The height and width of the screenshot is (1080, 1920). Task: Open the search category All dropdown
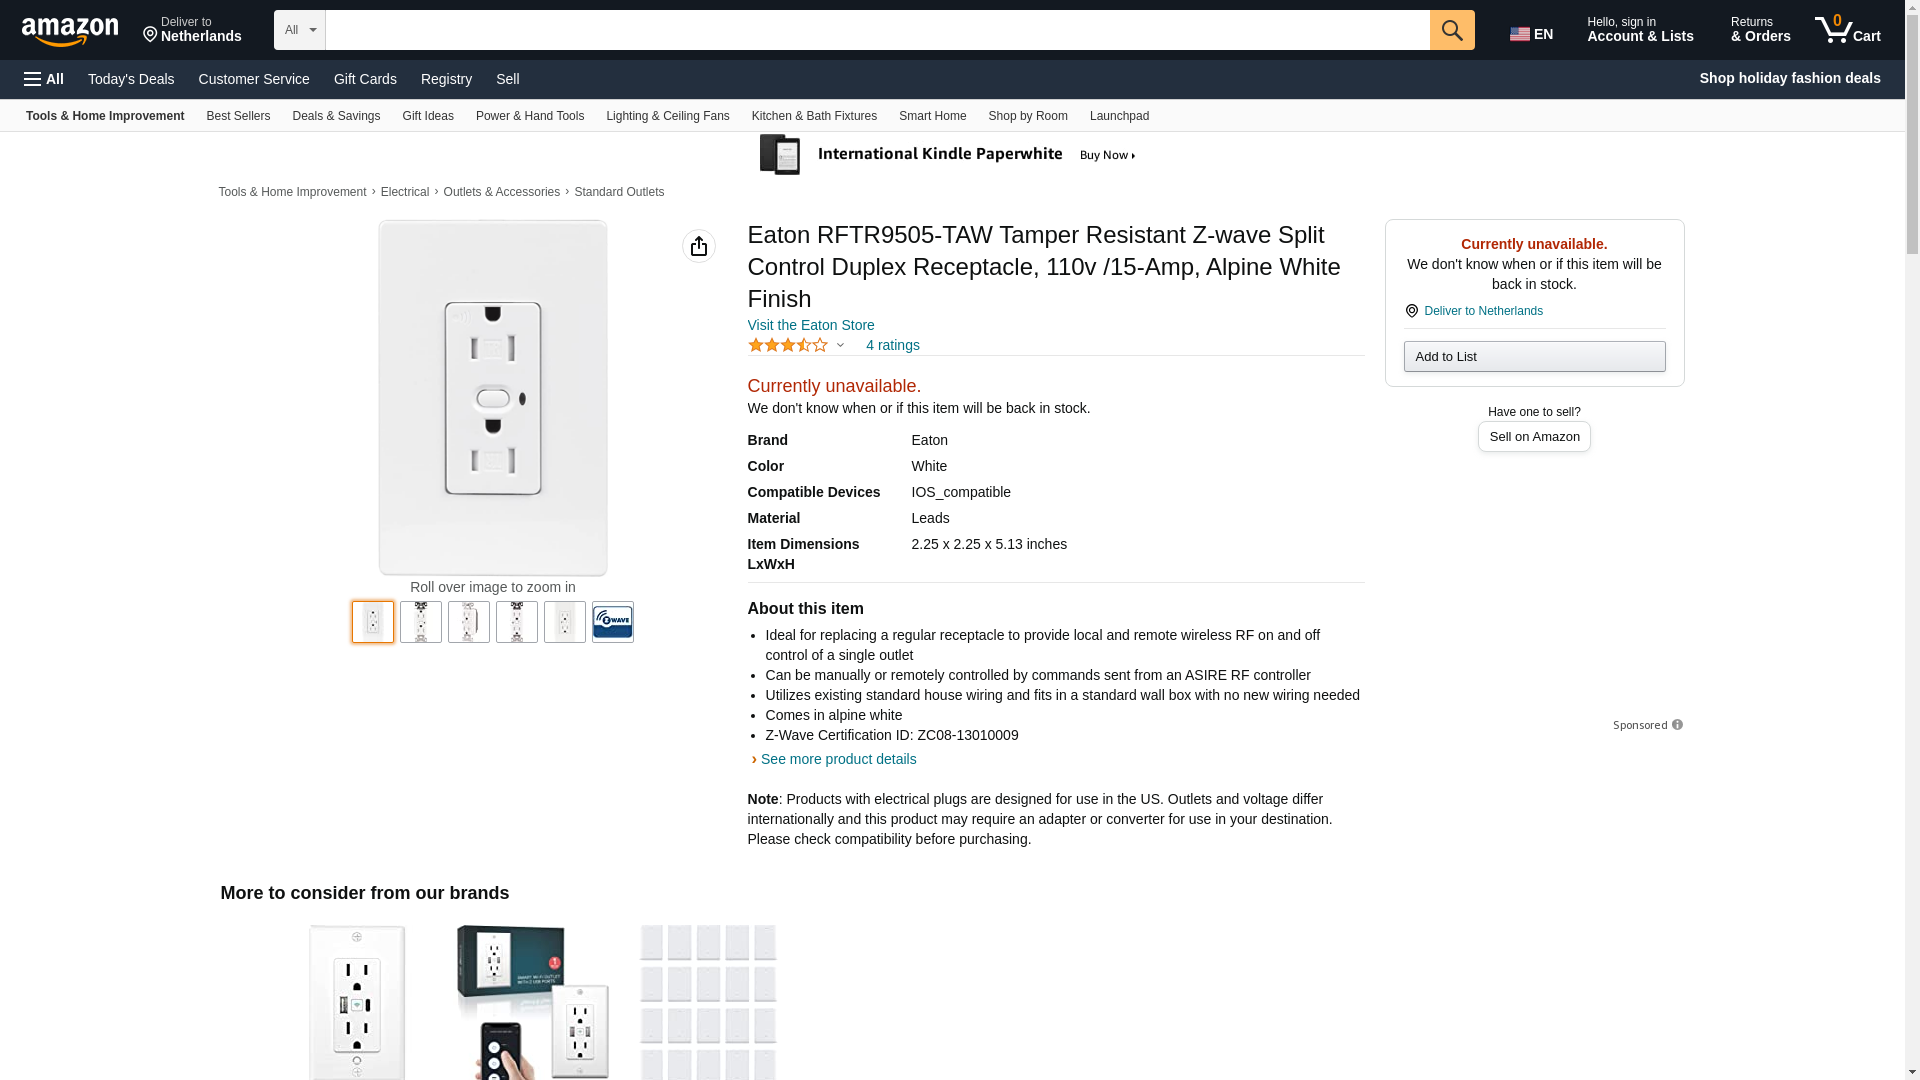click(299, 30)
